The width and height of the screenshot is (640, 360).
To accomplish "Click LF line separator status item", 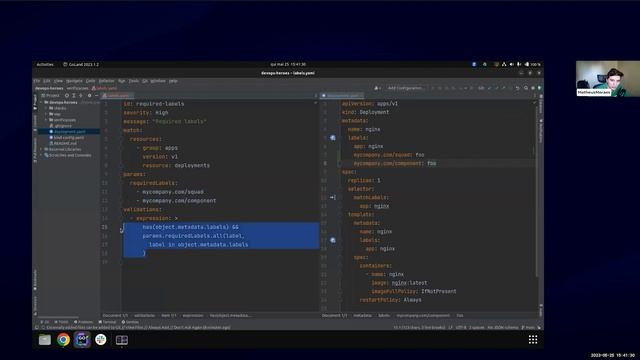I will point(450,327).
